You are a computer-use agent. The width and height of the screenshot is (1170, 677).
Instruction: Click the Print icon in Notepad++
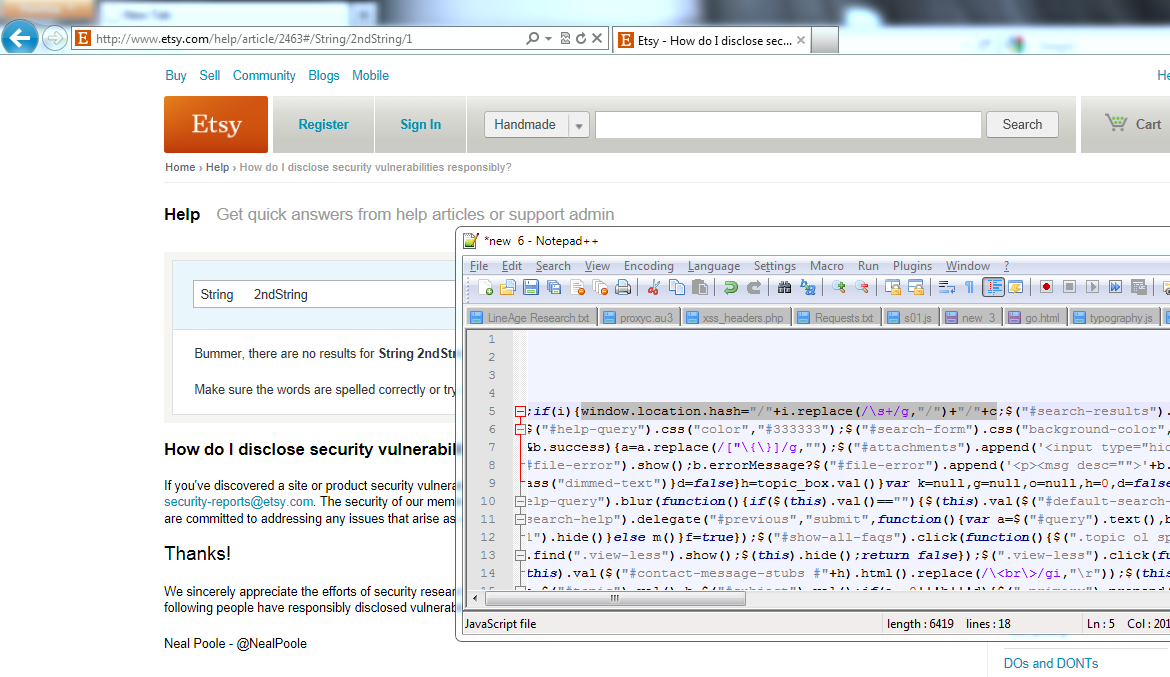(x=623, y=287)
